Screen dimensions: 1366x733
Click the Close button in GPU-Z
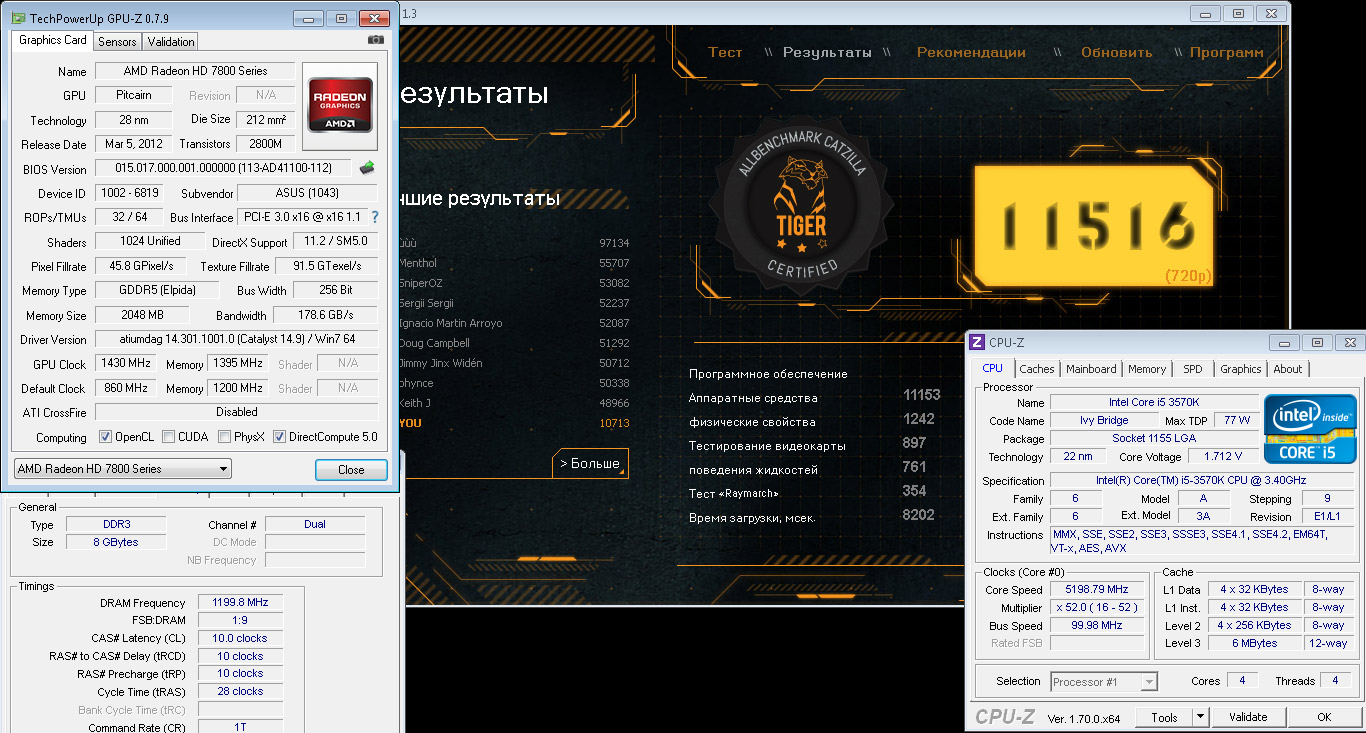pyautogui.click(x=351, y=470)
